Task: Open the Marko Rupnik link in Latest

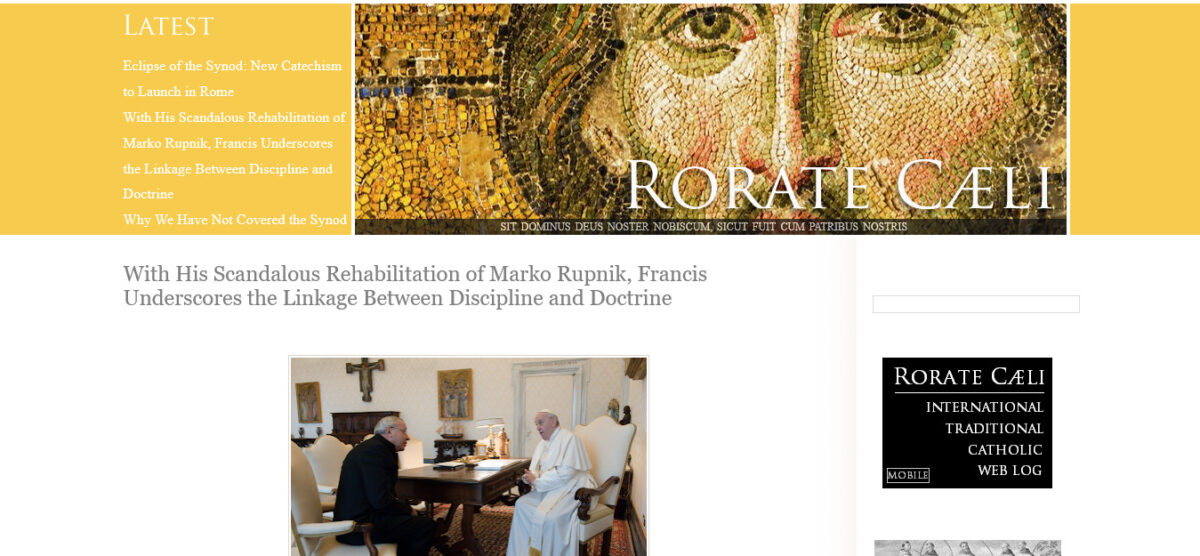Action: 234,156
